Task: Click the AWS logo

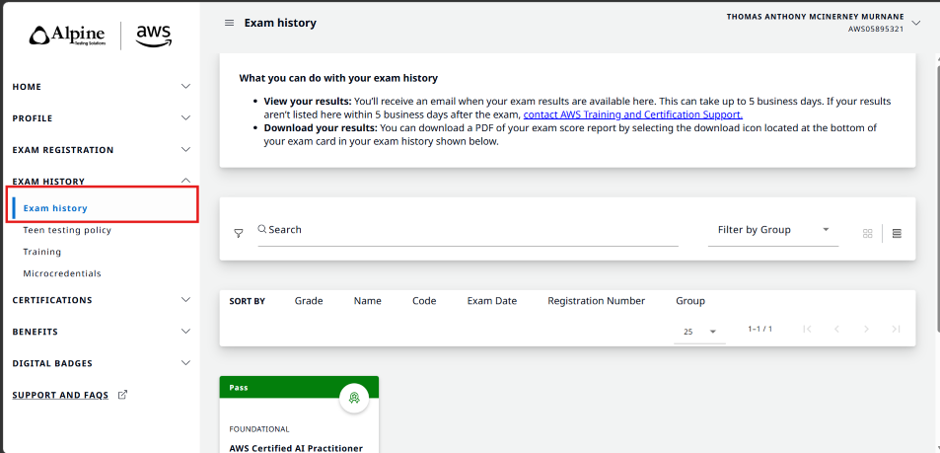Action: coord(154,35)
